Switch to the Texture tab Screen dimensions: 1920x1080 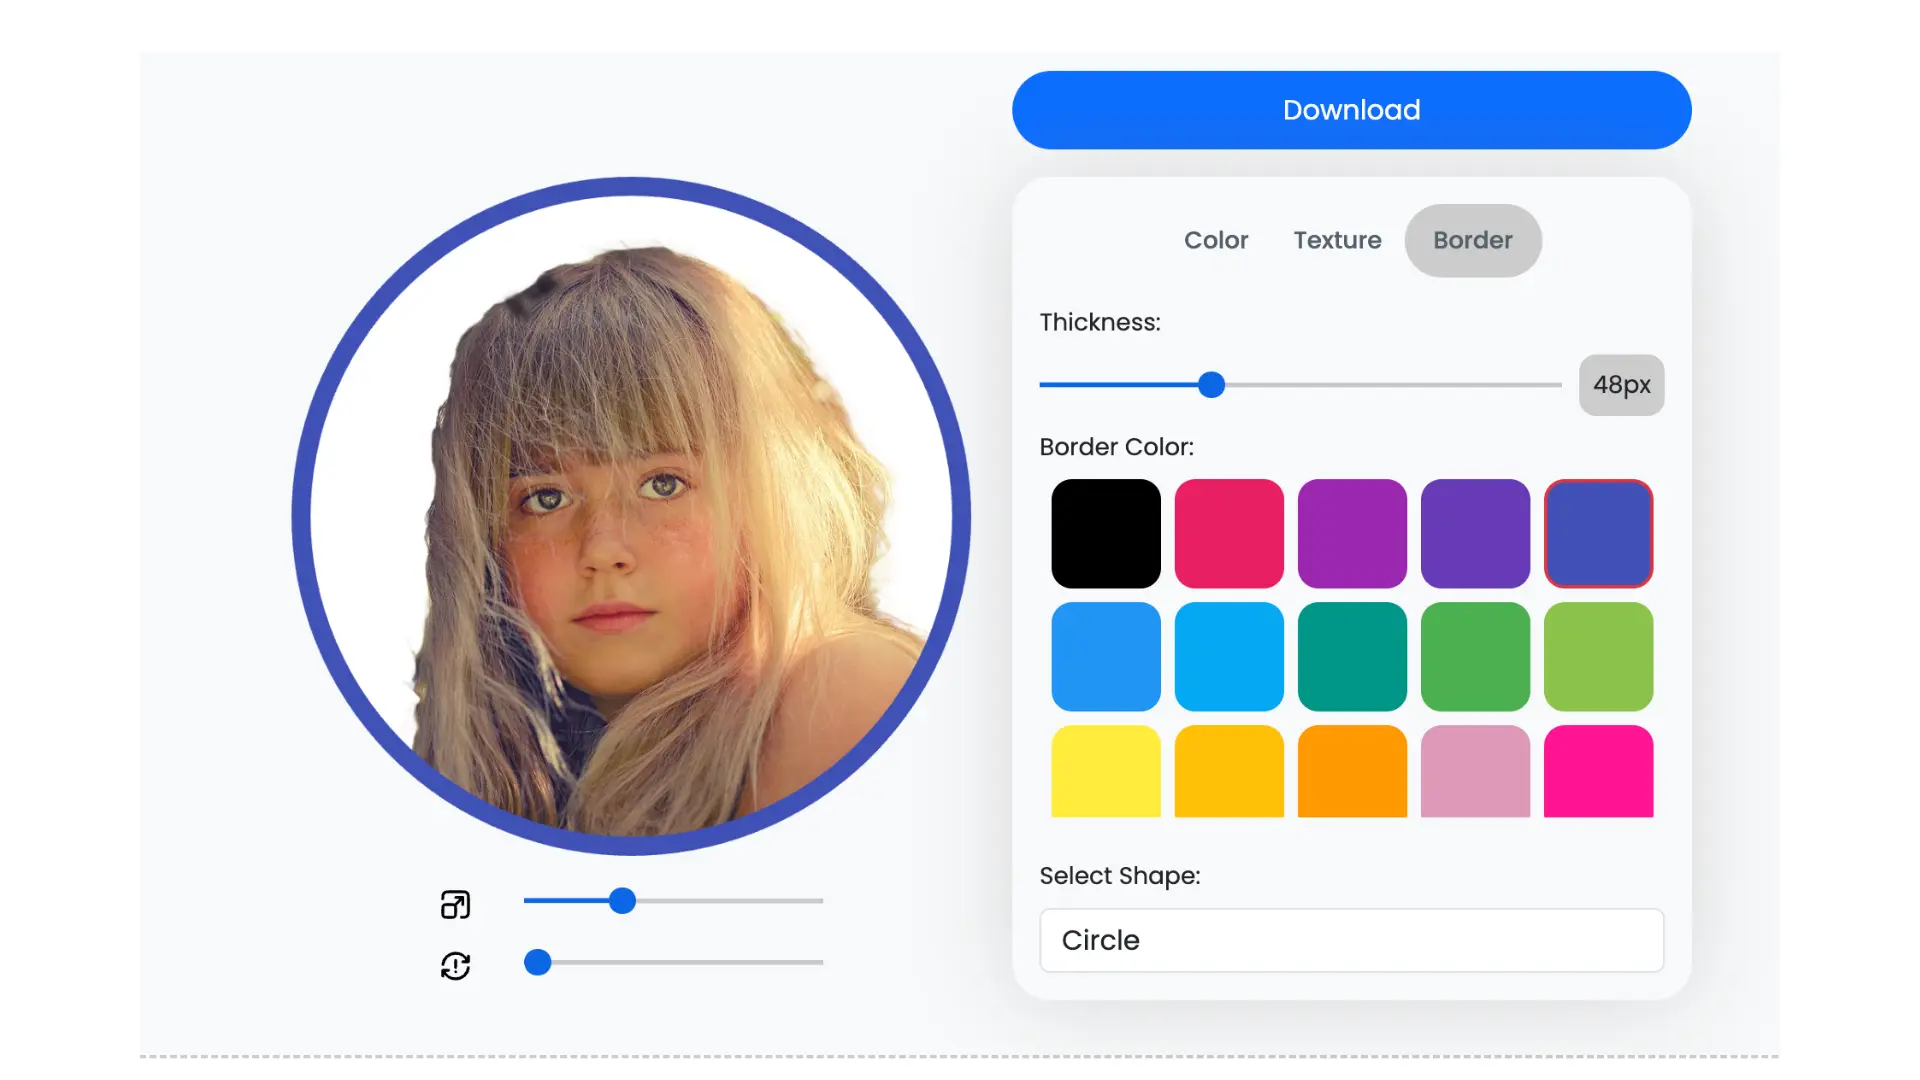(x=1337, y=240)
